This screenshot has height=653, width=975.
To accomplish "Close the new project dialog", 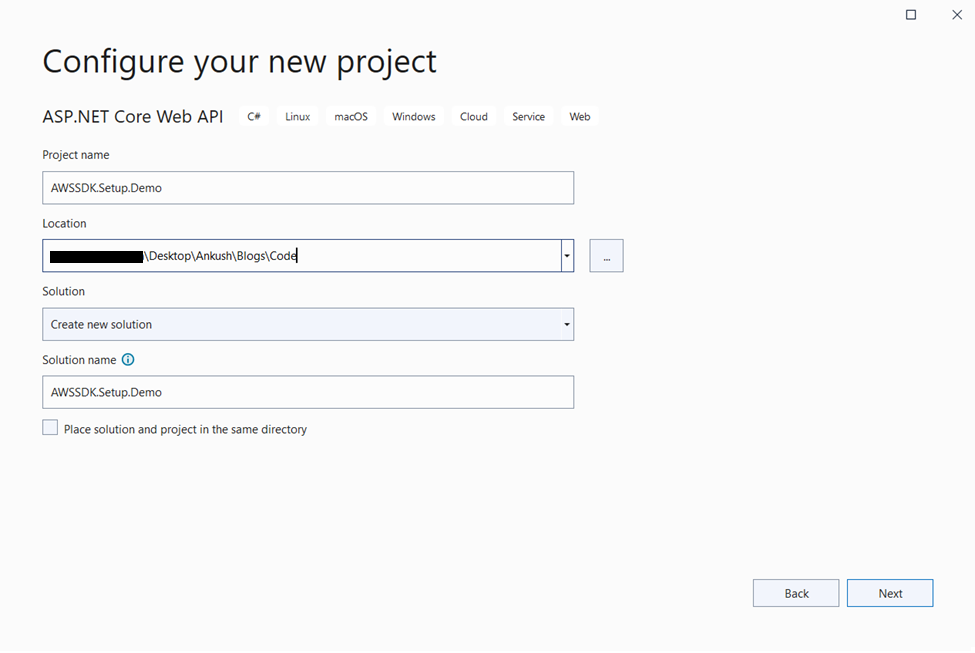I will pyautogui.click(x=957, y=15).
